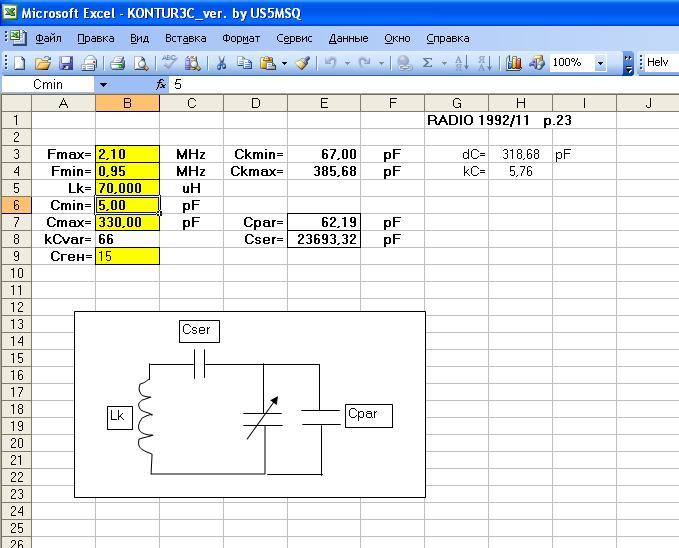Select the Format Painter brush icon
This screenshot has height=548, width=679.
click(303, 63)
